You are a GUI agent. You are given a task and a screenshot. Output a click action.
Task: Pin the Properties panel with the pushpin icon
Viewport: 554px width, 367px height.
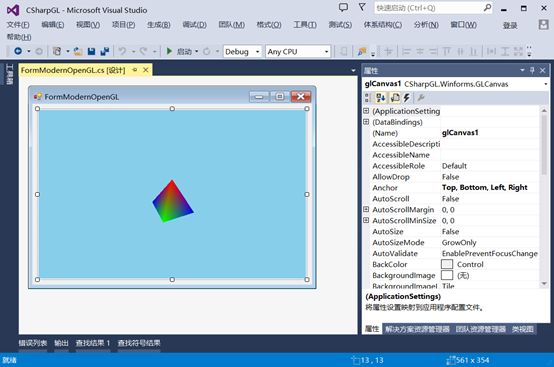pos(532,70)
